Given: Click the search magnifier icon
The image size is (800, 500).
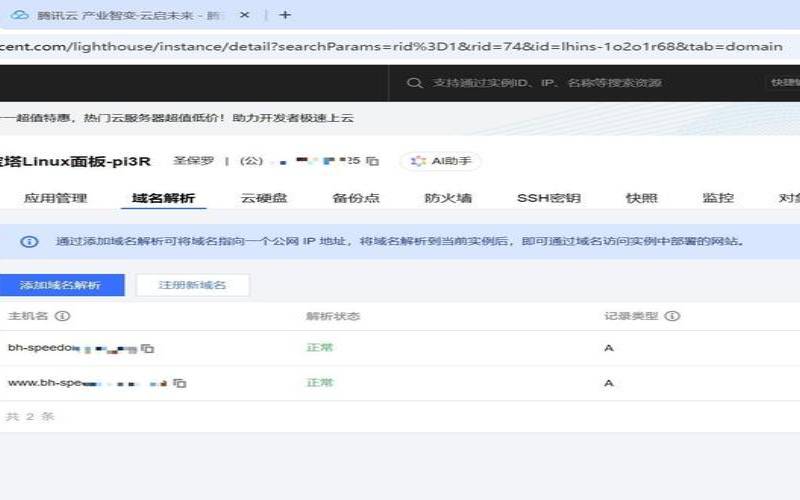Looking at the screenshot, I should pyautogui.click(x=415, y=83).
